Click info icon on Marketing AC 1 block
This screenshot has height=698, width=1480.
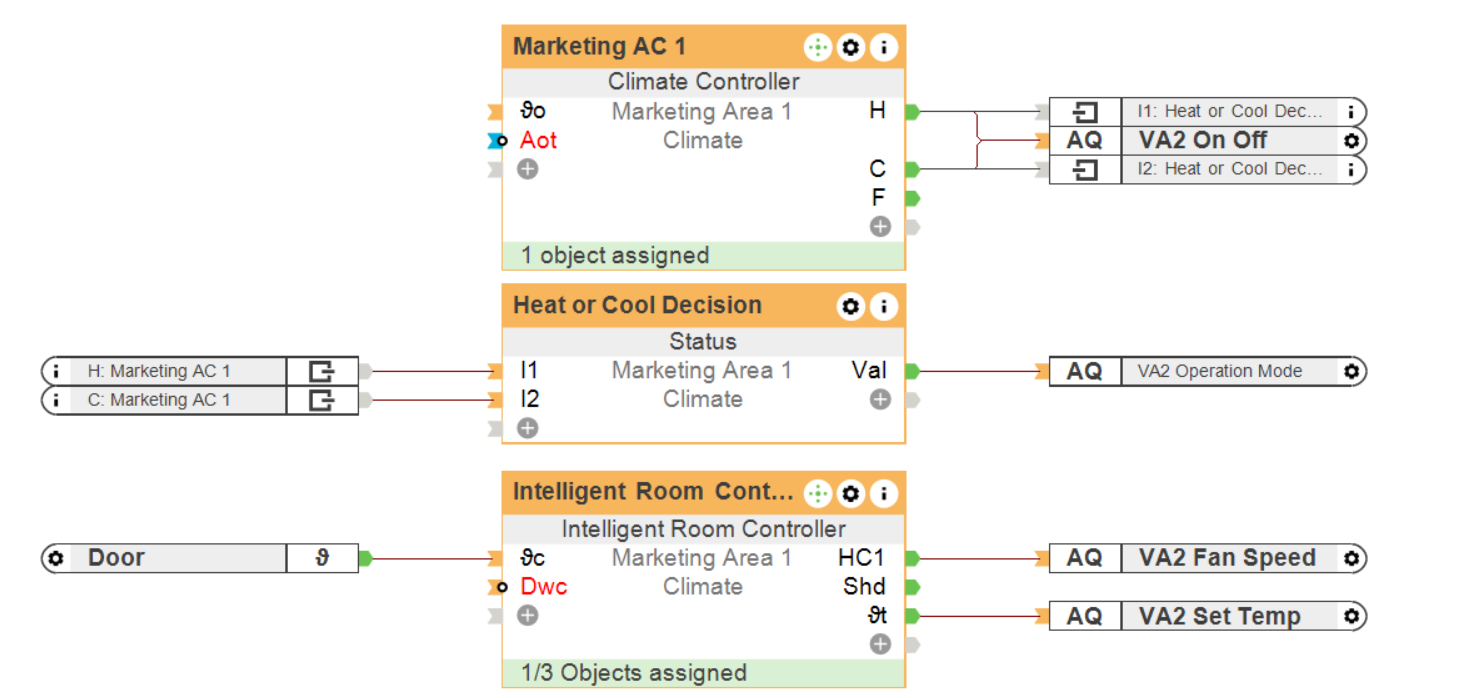(x=883, y=47)
